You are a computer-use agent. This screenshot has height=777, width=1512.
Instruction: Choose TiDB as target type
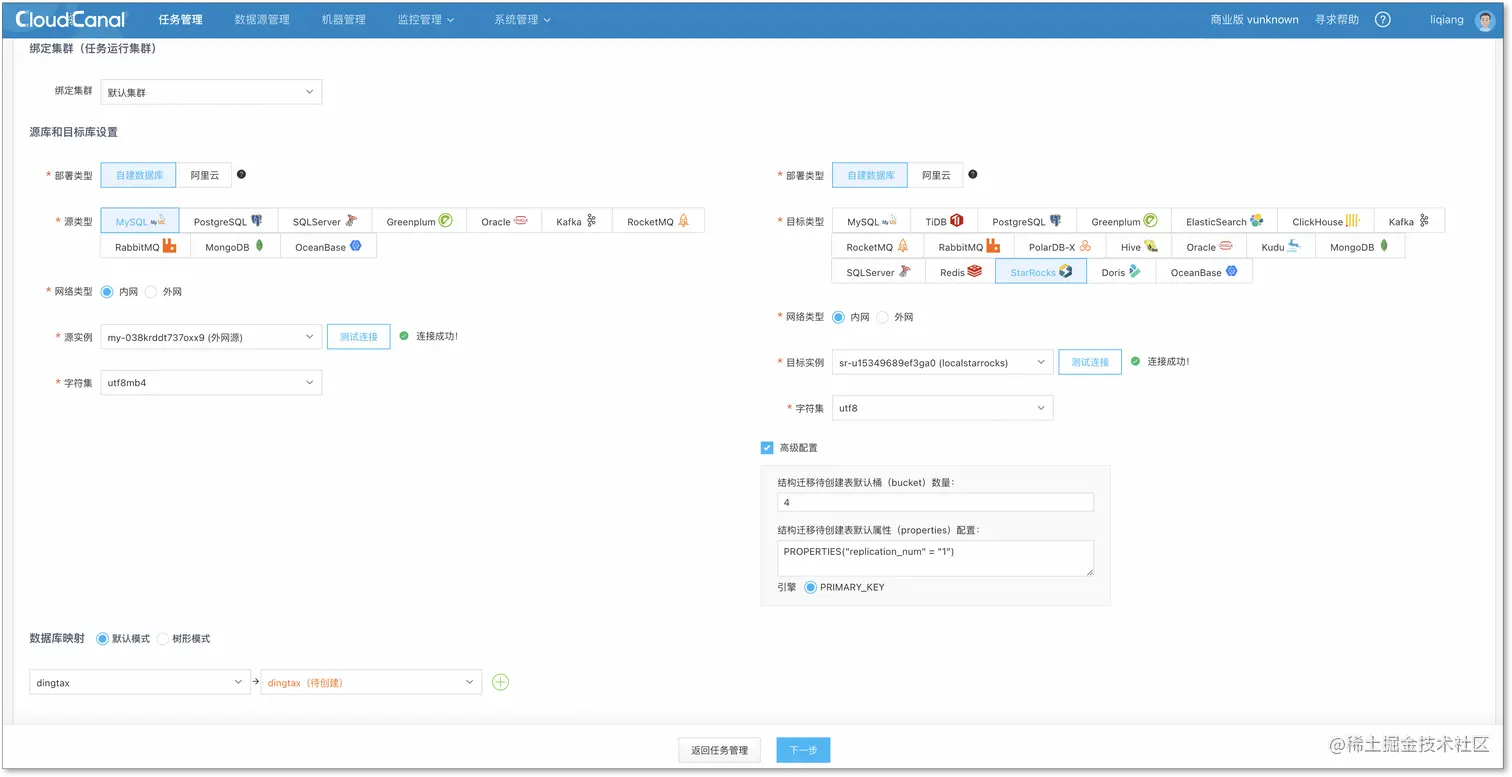point(944,221)
